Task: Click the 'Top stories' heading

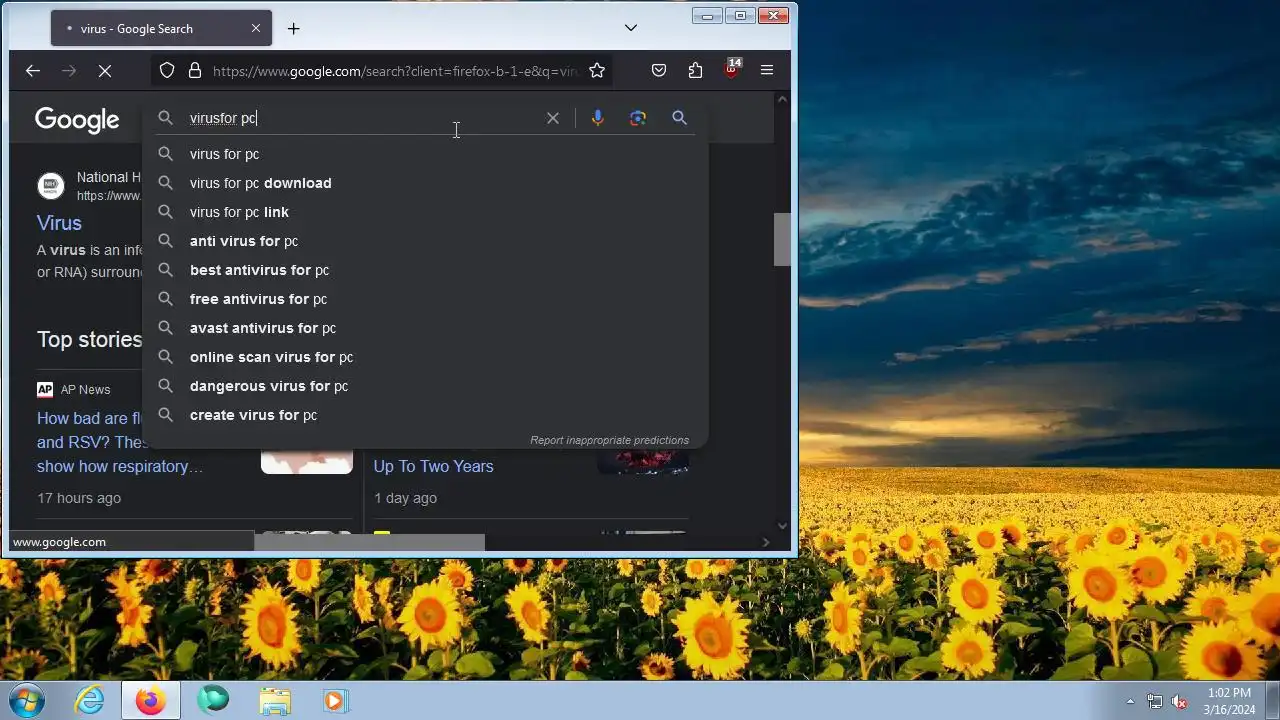Action: click(89, 339)
